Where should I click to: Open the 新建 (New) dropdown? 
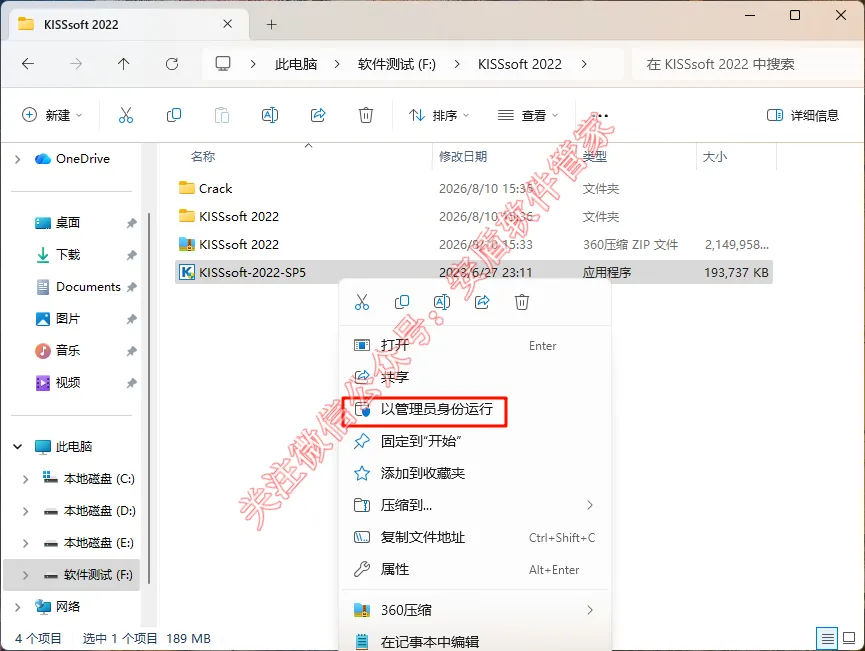52,115
